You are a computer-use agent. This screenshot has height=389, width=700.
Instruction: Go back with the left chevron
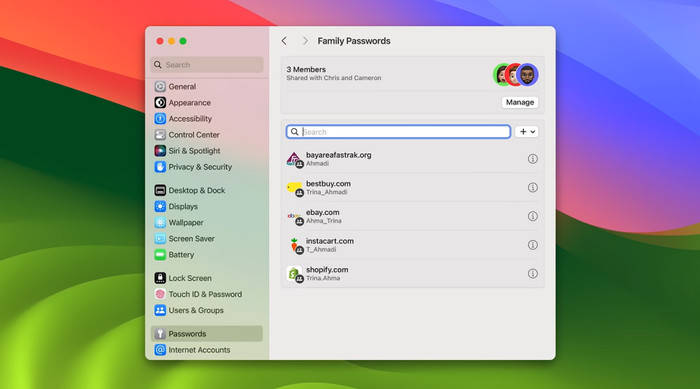284,41
